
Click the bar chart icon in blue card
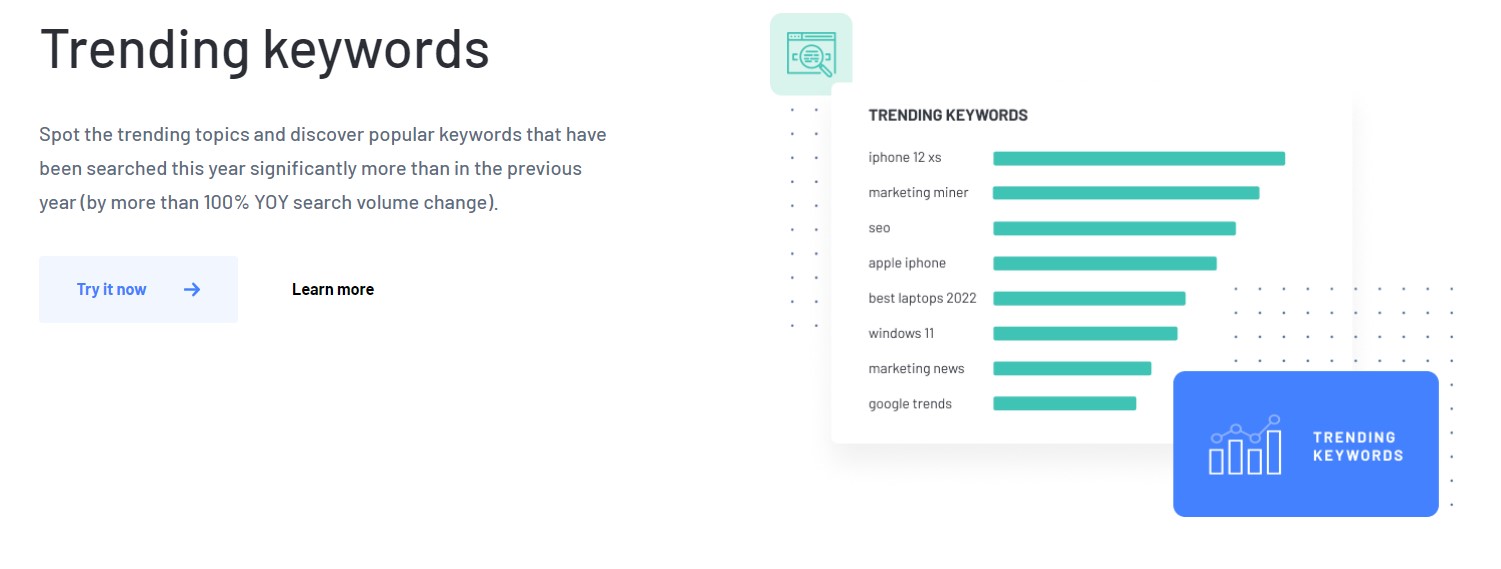pyautogui.click(x=1244, y=445)
